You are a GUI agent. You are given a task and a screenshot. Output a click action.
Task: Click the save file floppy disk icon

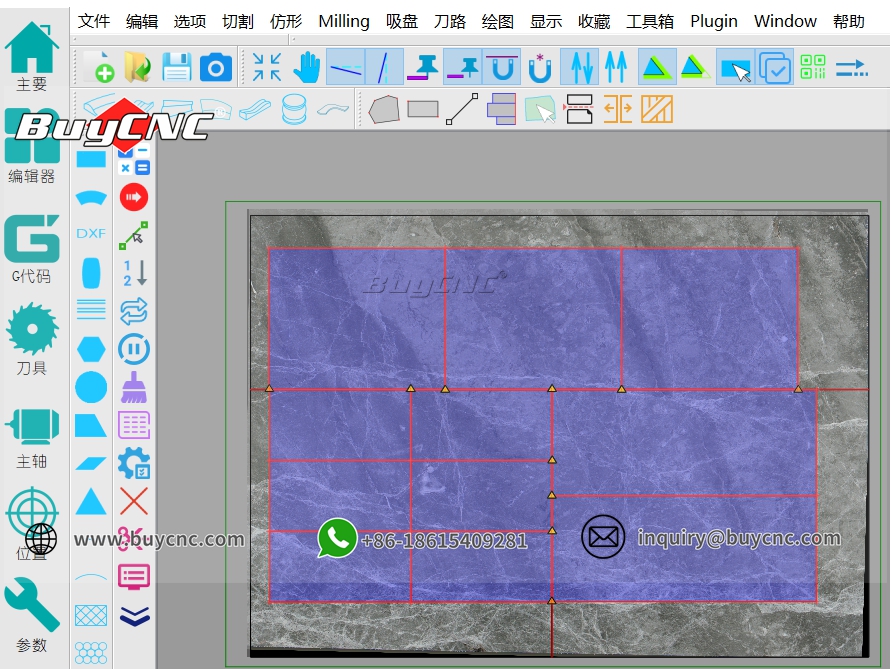[x=176, y=68]
